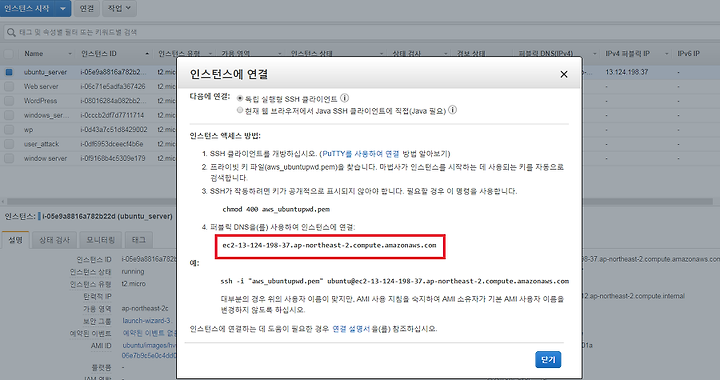Click the 연결 button in toolbar
The width and height of the screenshot is (720, 380).
pos(87,8)
